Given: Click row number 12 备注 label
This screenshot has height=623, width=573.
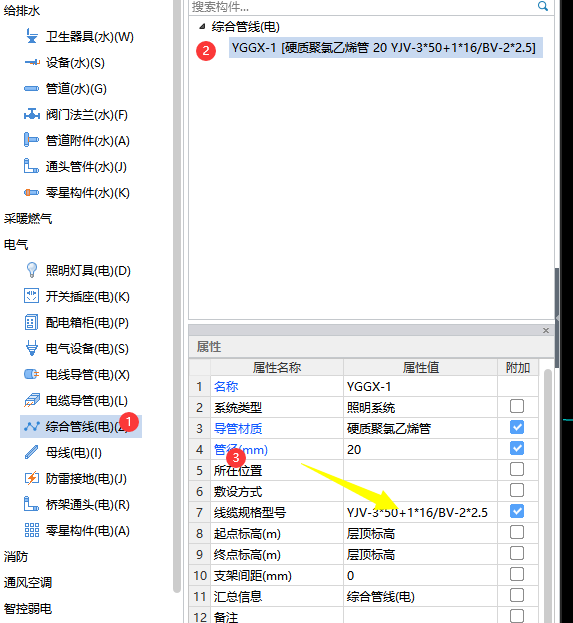Looking at the screenshot, I should (x=226, y=617).
